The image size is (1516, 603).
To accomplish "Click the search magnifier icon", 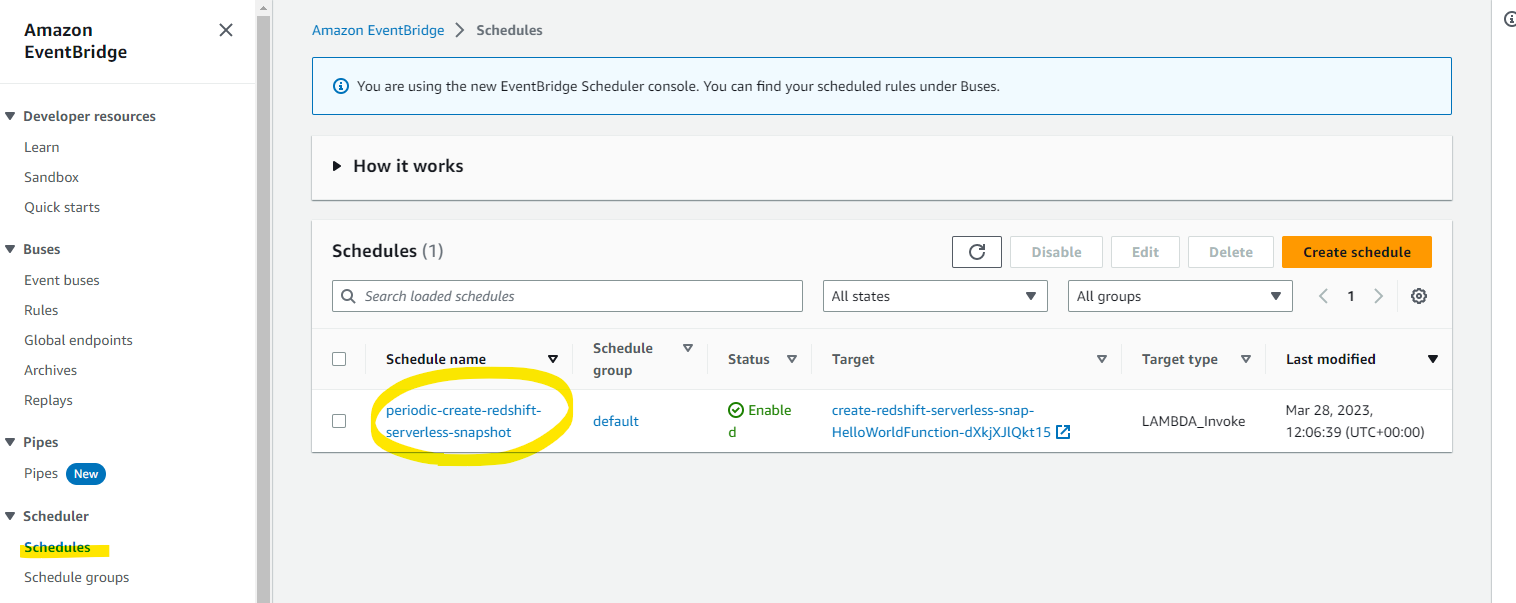I will pyautogui.click(x=349, y=296).
